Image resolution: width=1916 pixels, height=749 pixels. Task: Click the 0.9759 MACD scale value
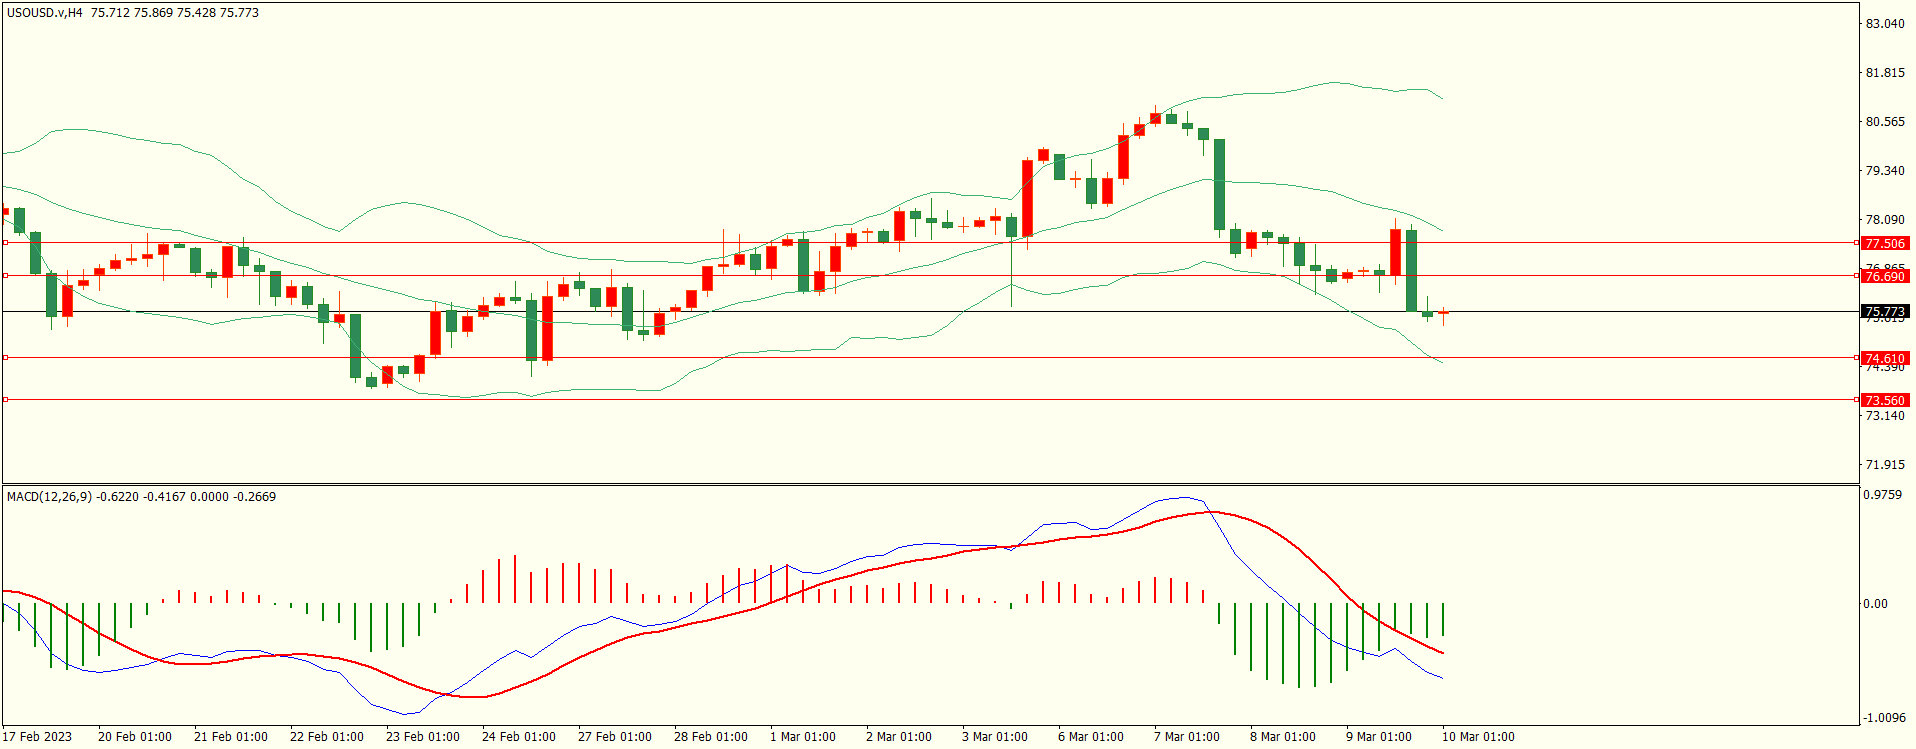pos(1883,495)
